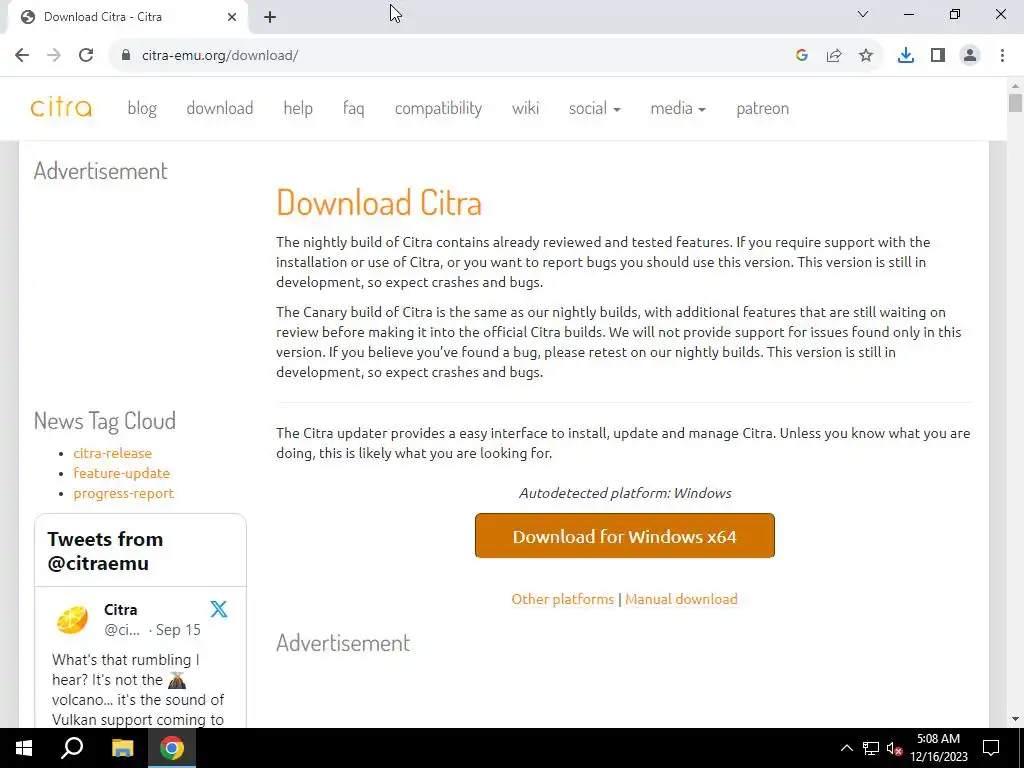Image resolution: width=1024 pixels, height=768 pixels.
Task: Open the notification center icon
Action: [991, 748]
